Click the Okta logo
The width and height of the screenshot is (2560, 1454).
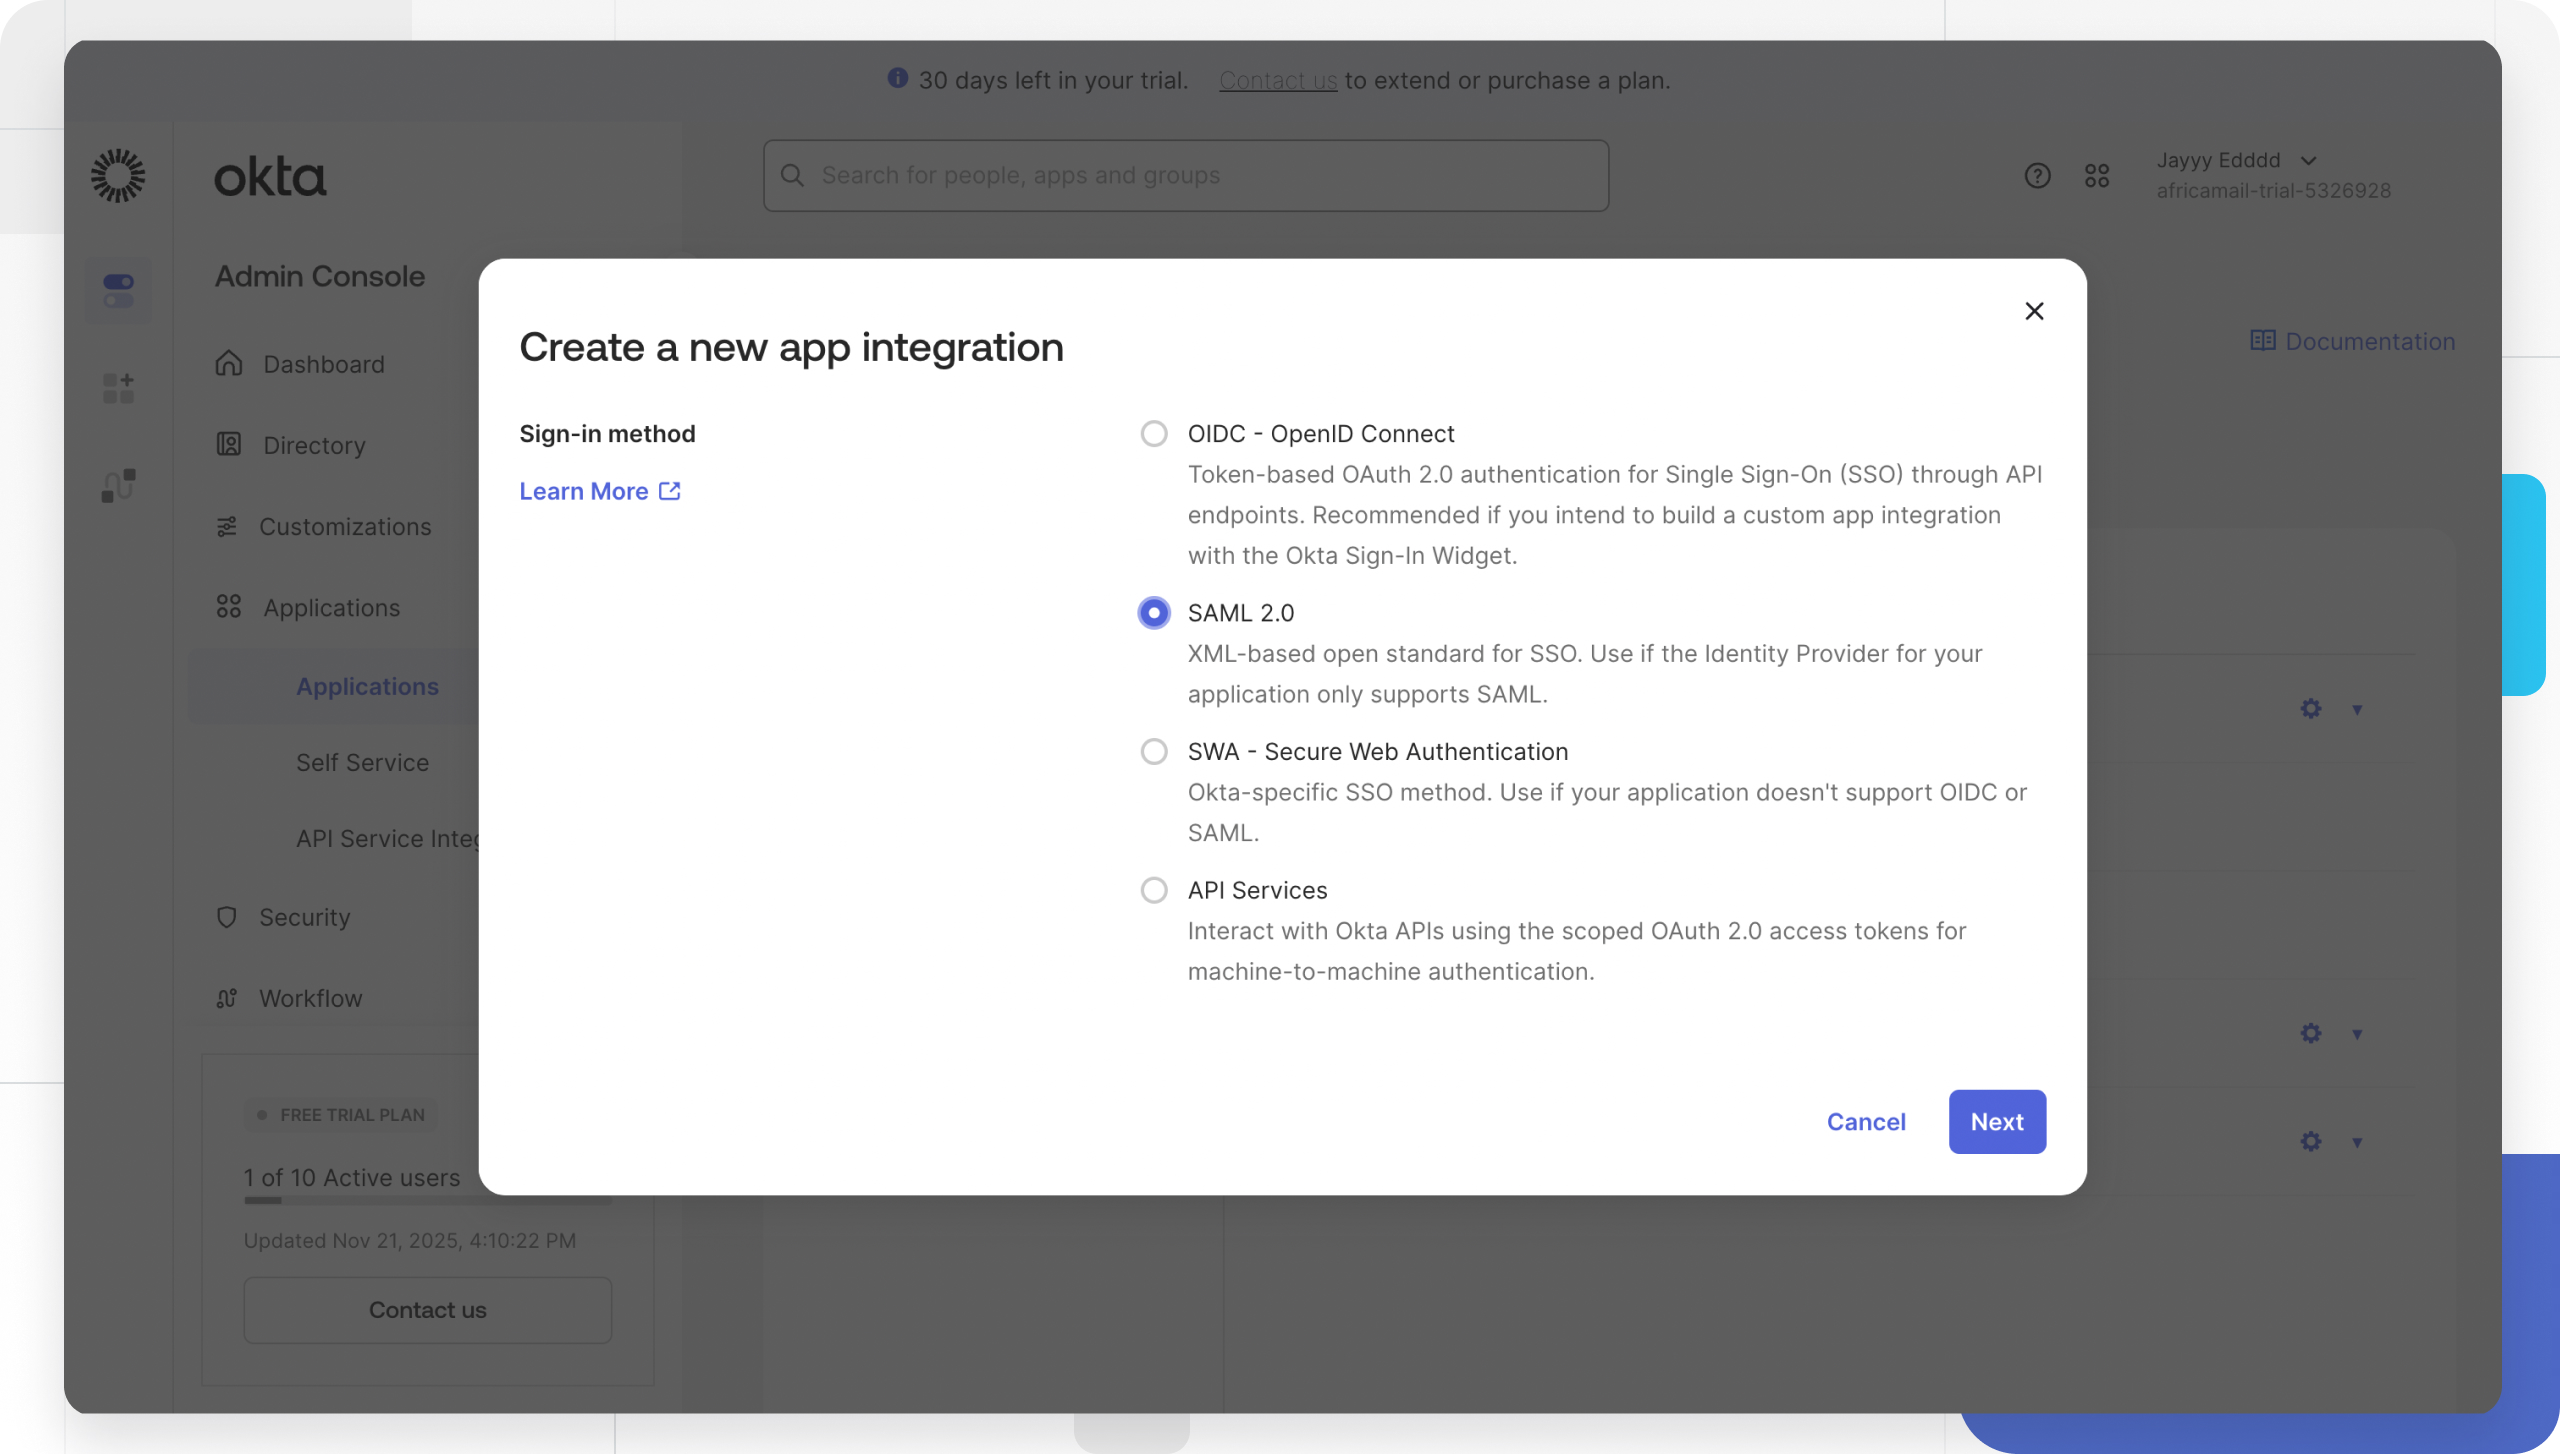269,177
